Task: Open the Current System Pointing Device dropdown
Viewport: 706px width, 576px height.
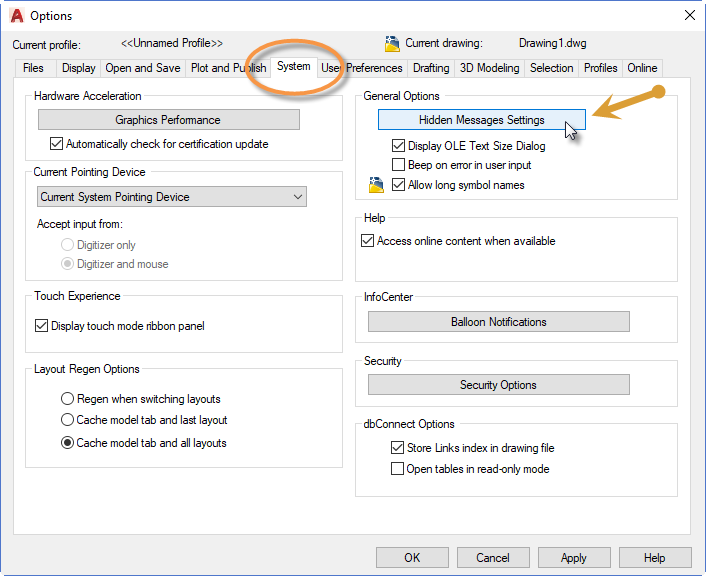Action: click(x=172, y=197)
